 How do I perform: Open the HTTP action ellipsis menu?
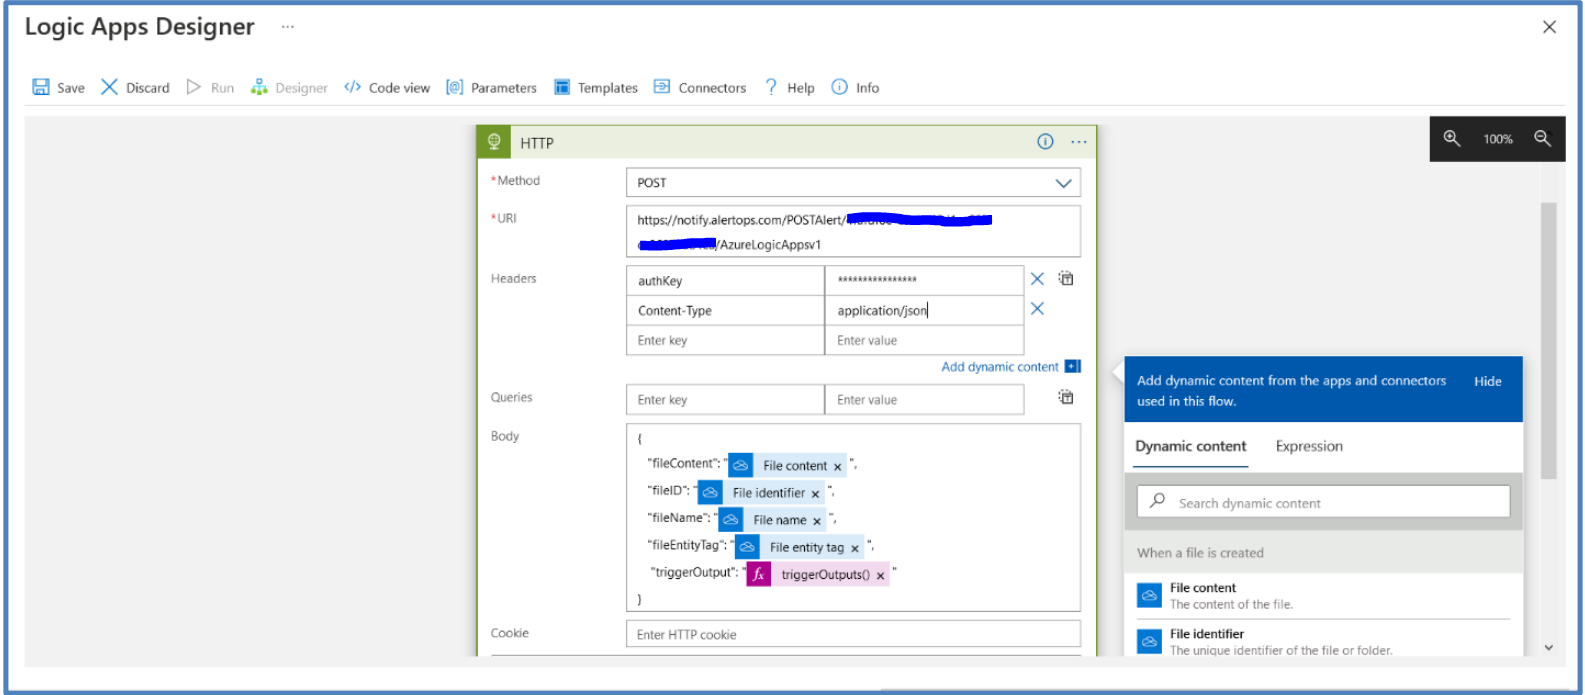[x=1079, y=142]
